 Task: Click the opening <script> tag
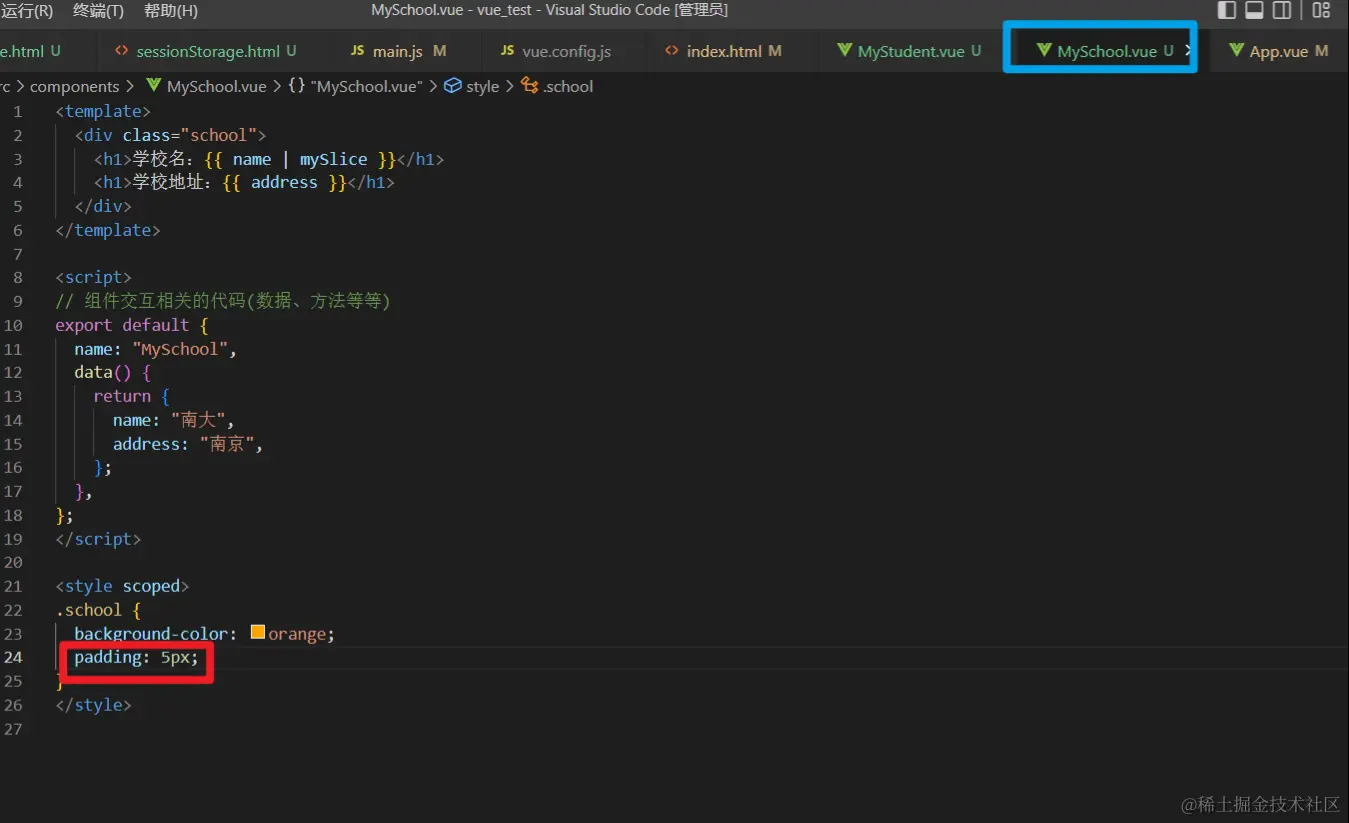click(x=94, y=277)
